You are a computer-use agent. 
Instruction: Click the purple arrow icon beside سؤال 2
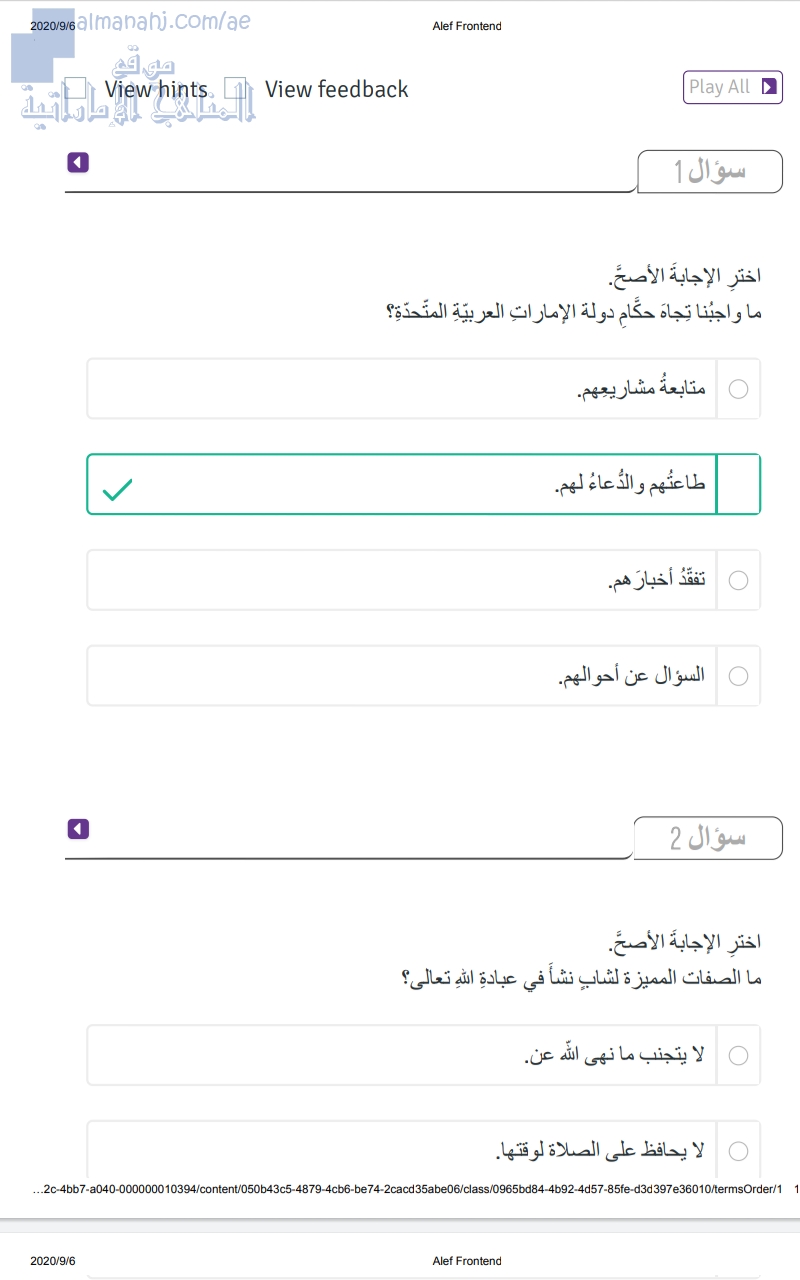click(x=78, y=829)
